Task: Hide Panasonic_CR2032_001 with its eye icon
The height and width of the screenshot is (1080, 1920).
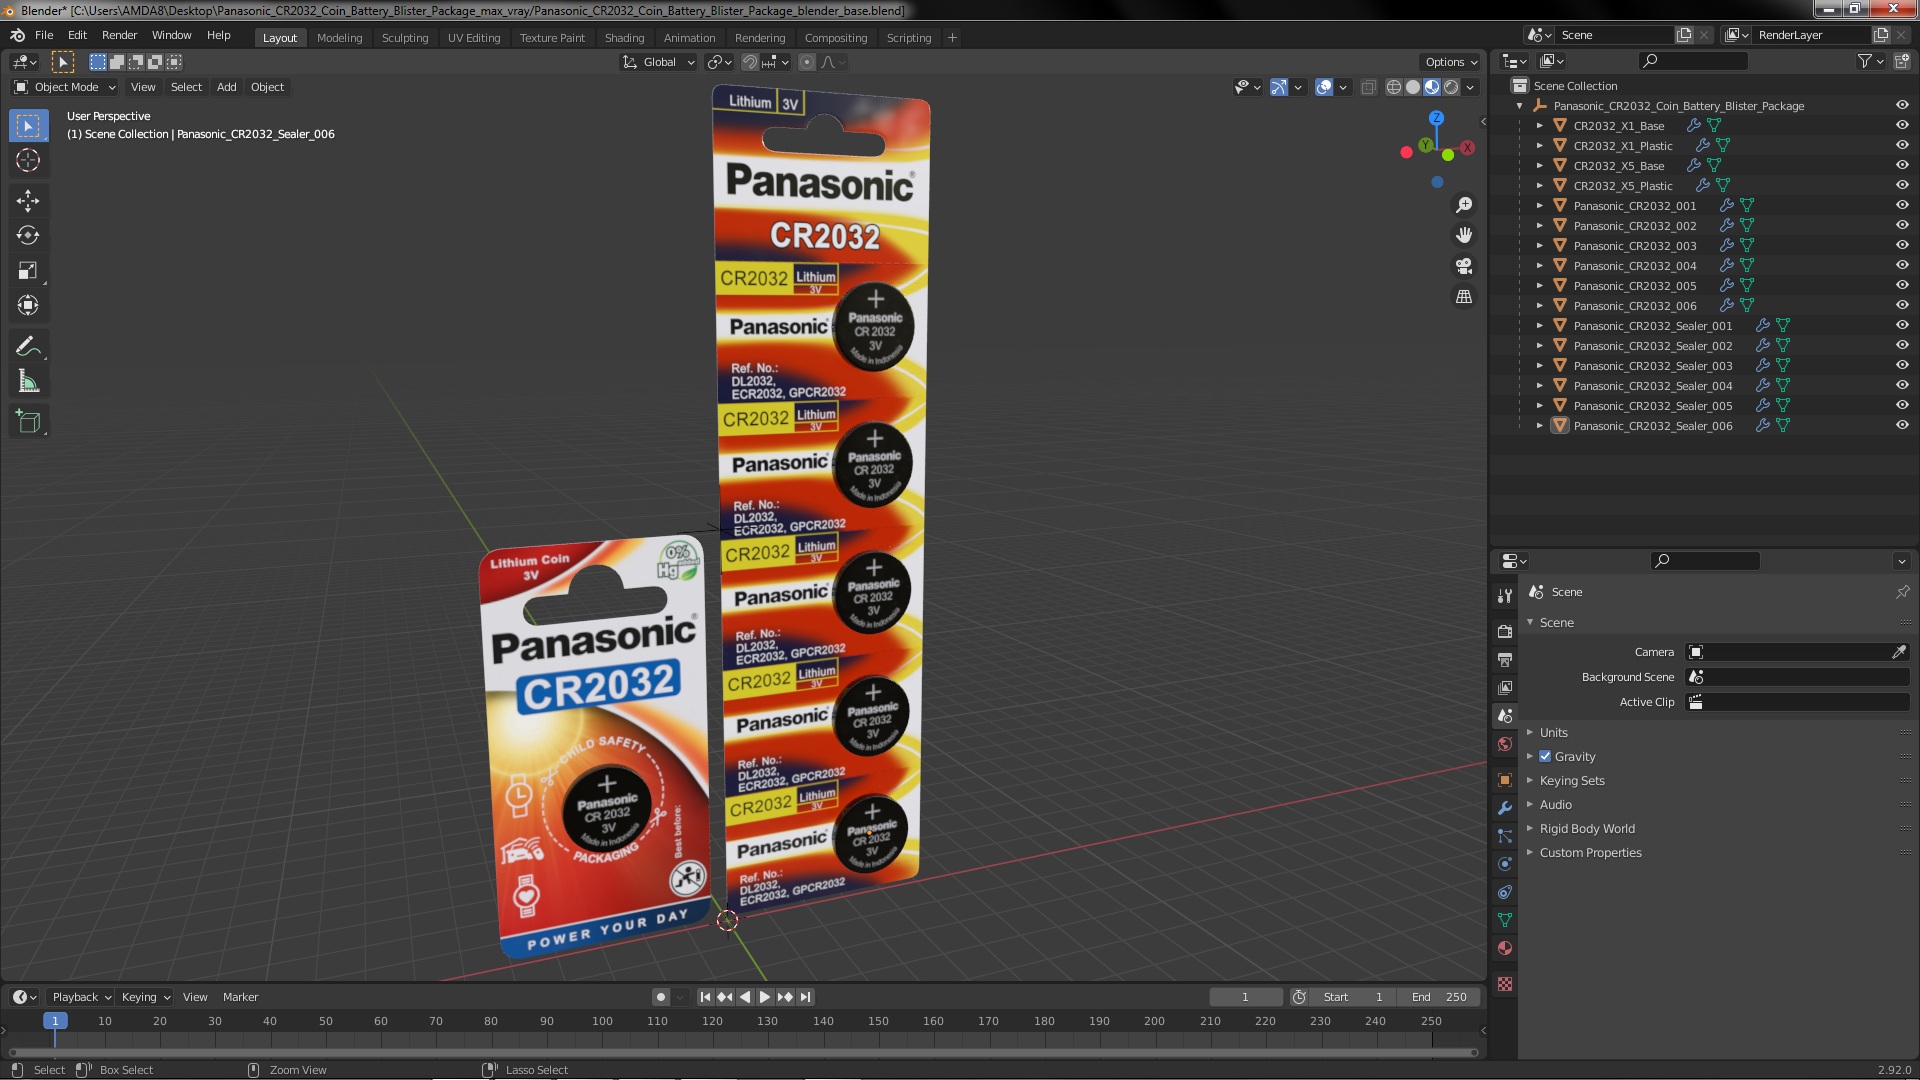Action: coord(1902,205)
